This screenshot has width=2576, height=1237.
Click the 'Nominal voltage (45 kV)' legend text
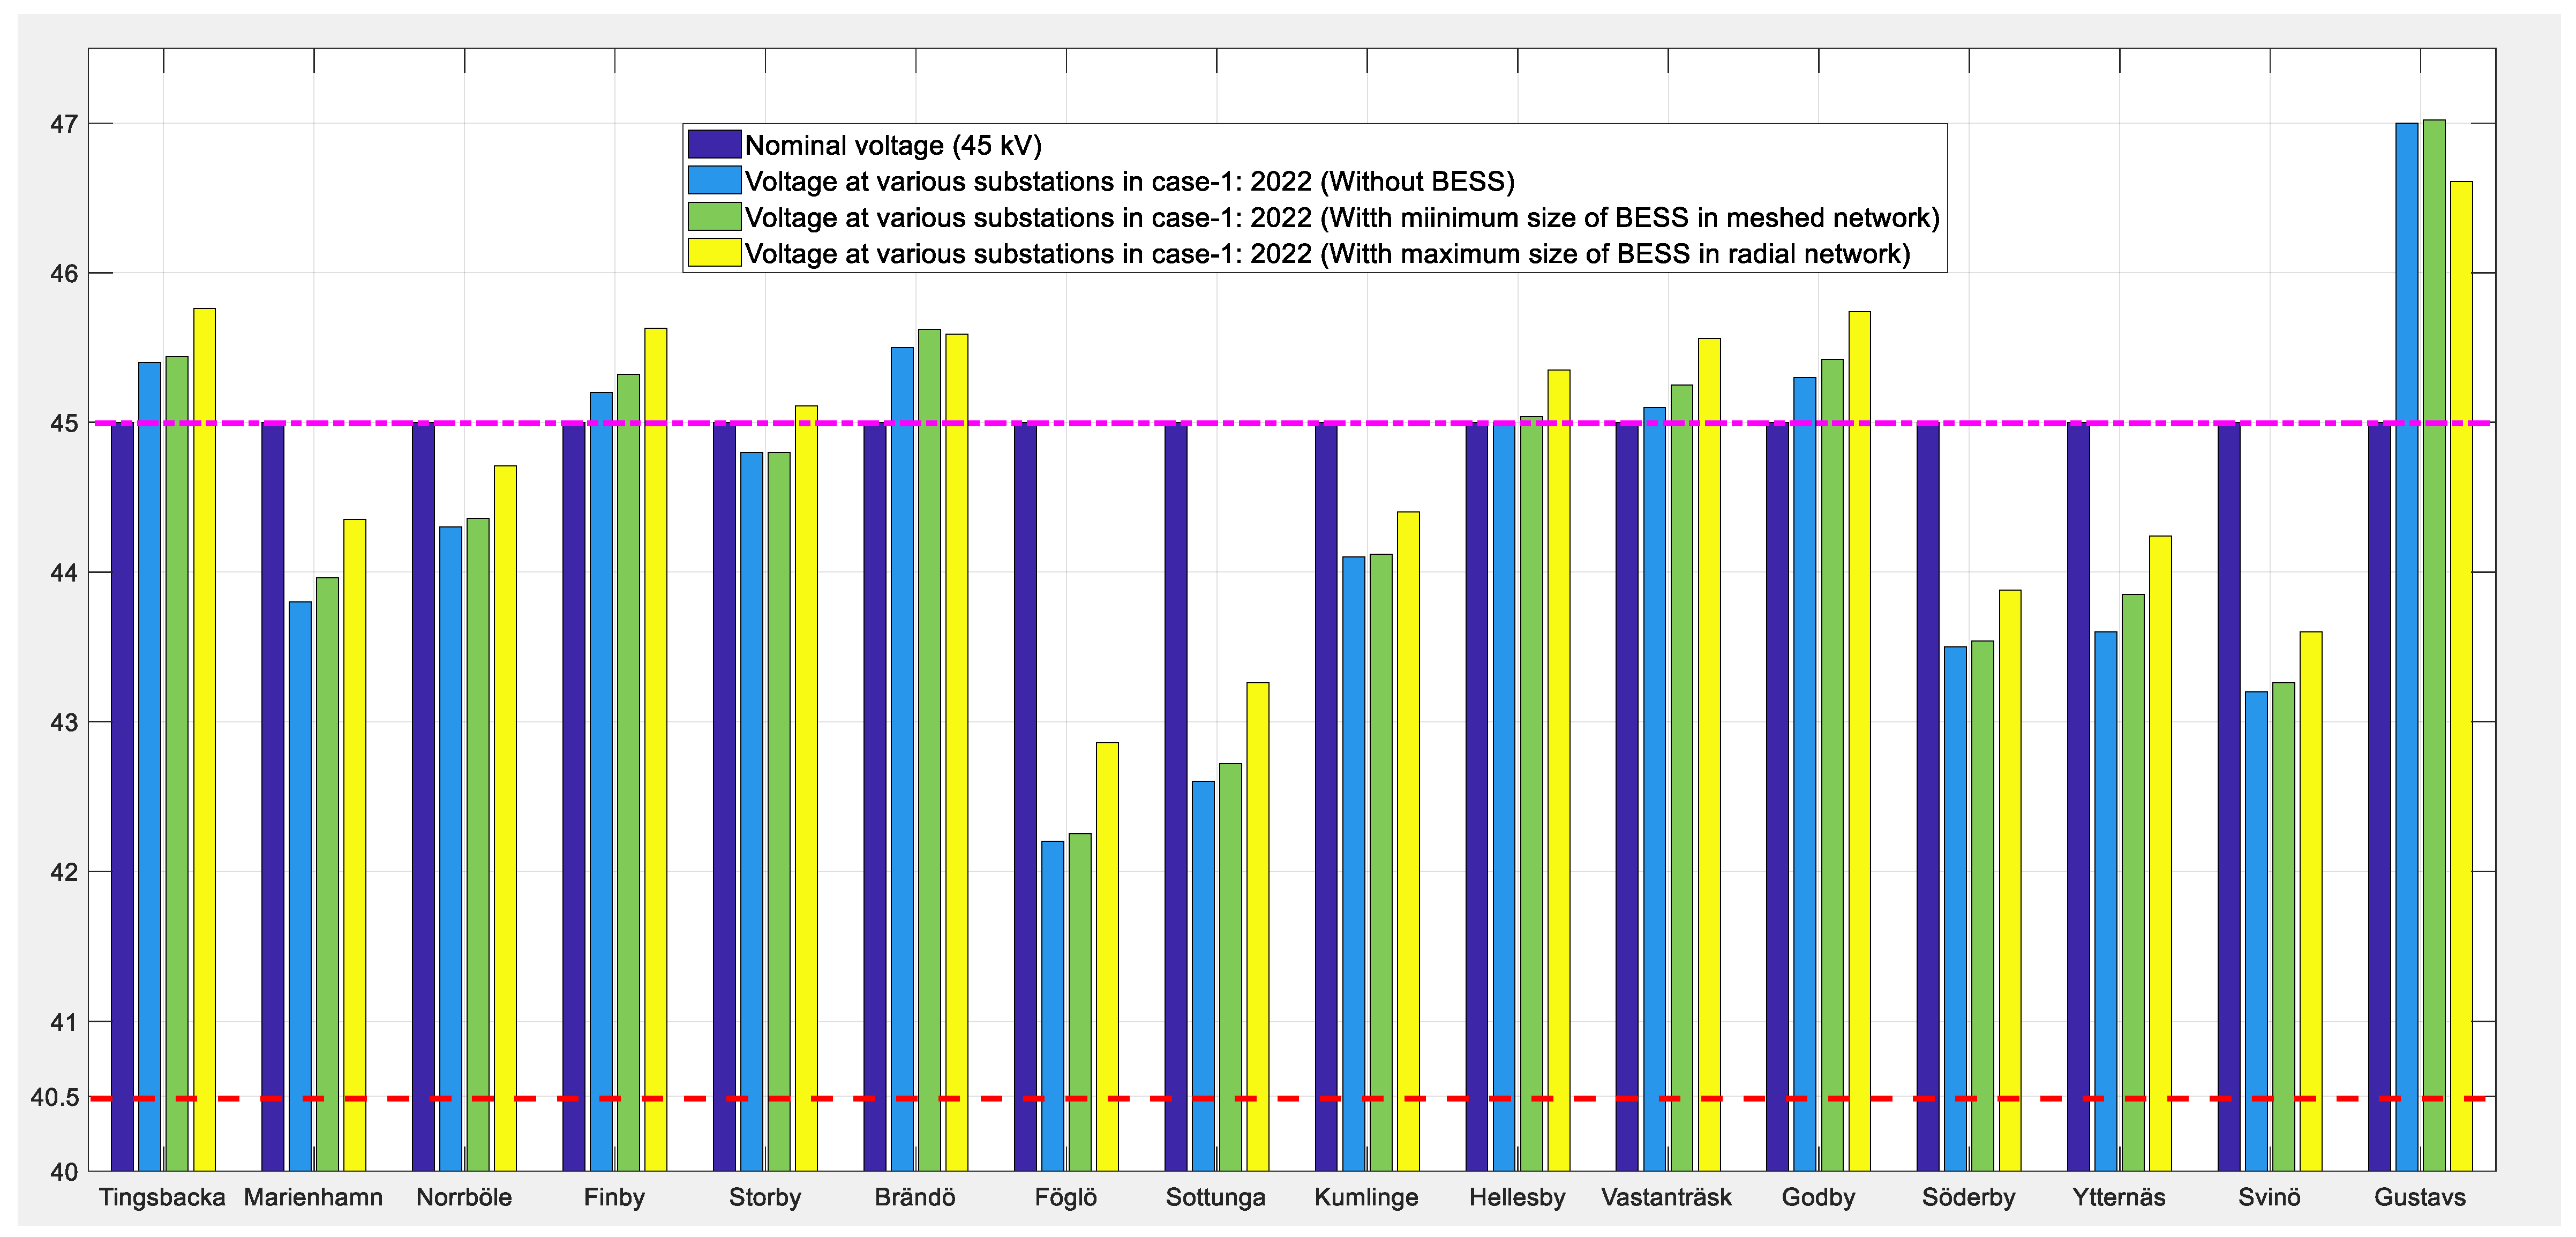pos(893,146)
